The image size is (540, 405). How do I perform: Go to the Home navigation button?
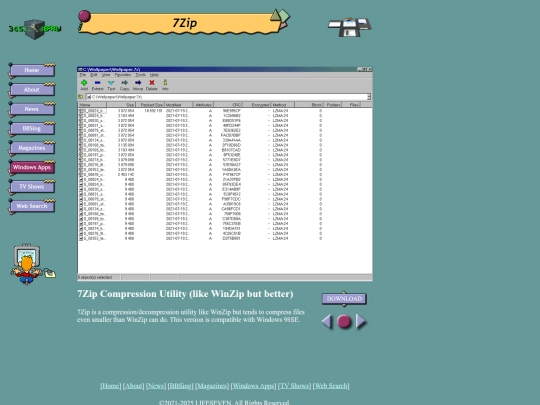pyautogui.click(x=32, y=70)
